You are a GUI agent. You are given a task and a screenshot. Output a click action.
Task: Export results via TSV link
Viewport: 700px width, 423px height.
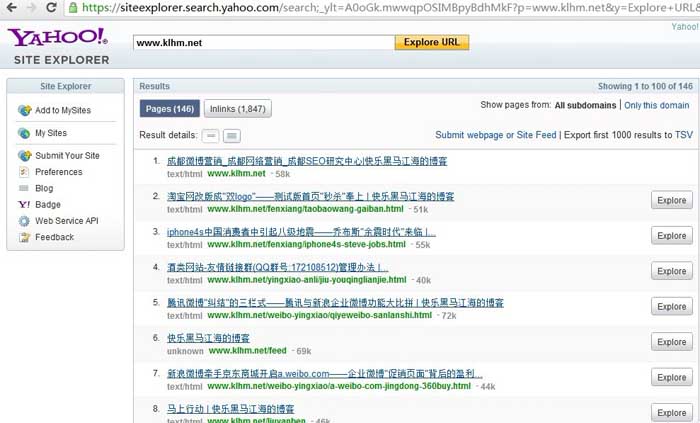(x=683, y=135)
